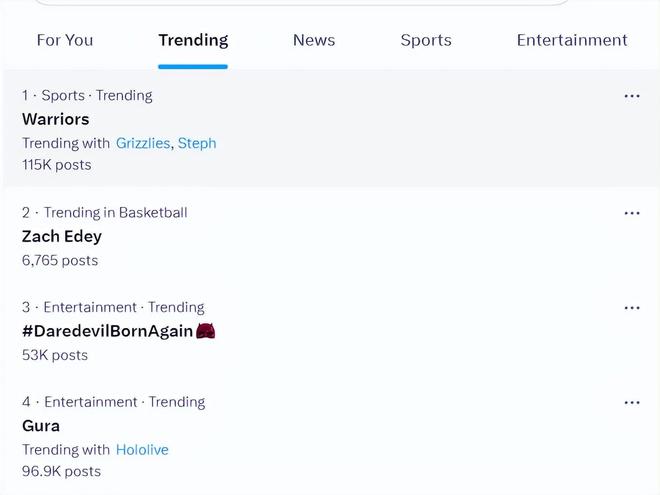The image size is (660, 495).
Task: Open more options for Zach Edey trend
Action: click(x=632, y=213)
